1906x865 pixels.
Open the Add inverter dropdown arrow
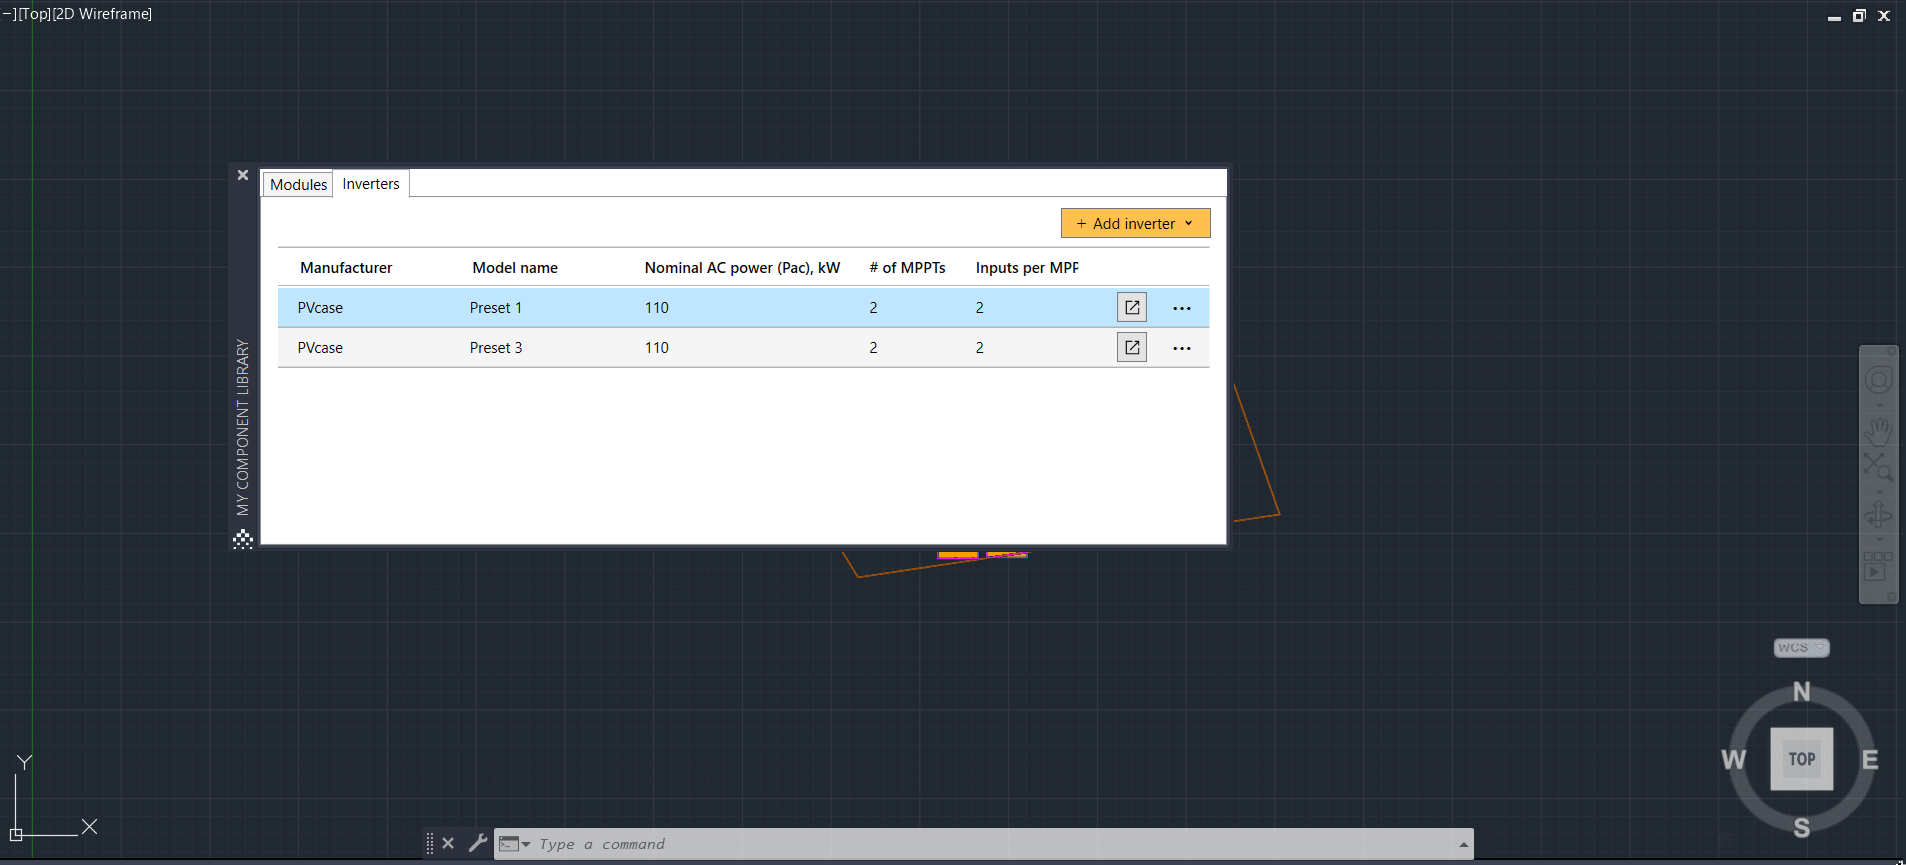1189,223
